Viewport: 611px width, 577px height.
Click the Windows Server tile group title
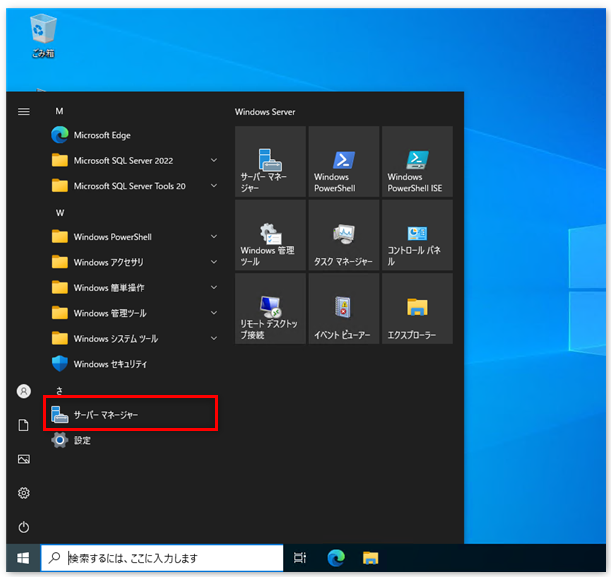[x=265, y=112]
